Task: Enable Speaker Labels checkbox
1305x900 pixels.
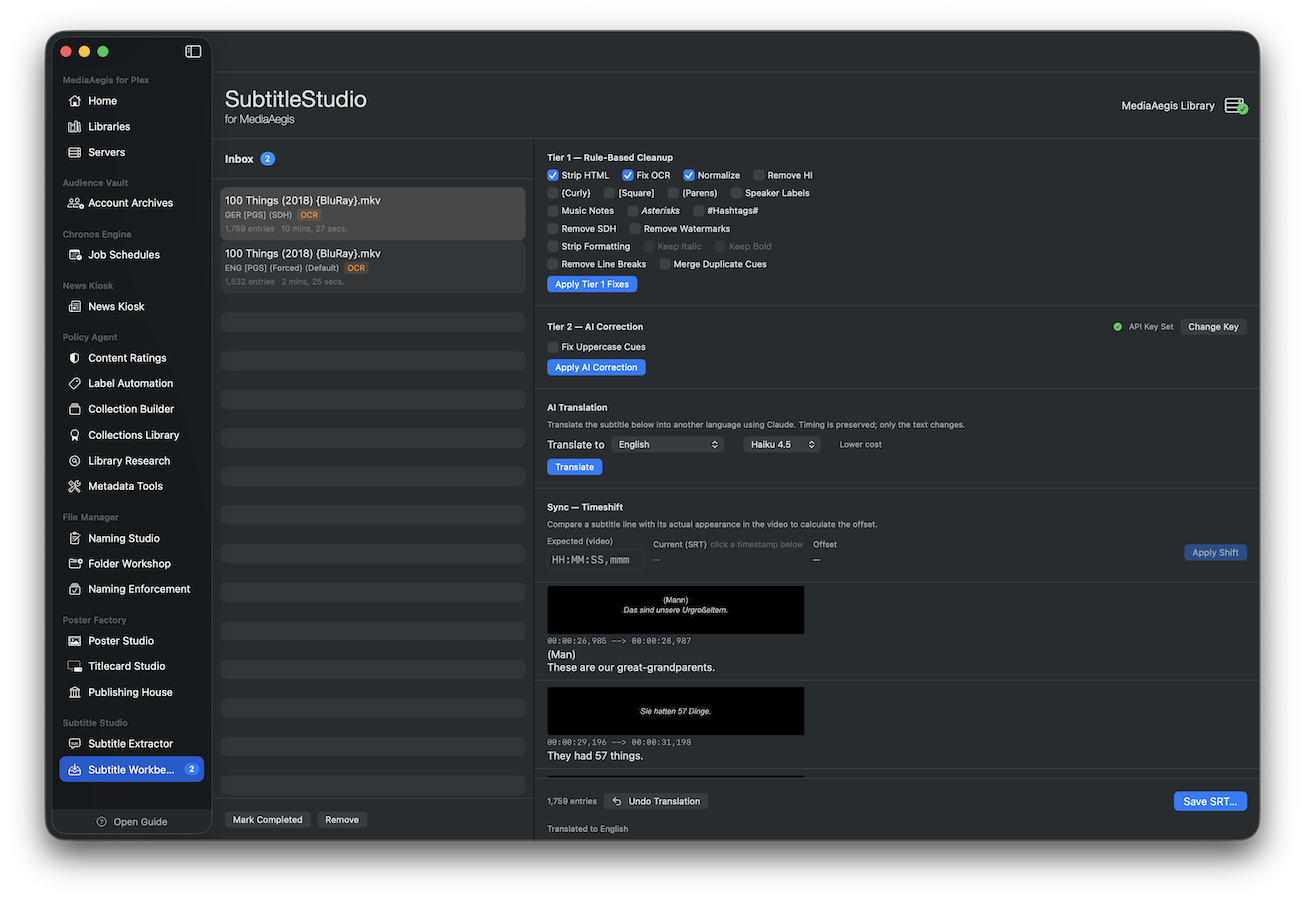Action: coord(736,193)
